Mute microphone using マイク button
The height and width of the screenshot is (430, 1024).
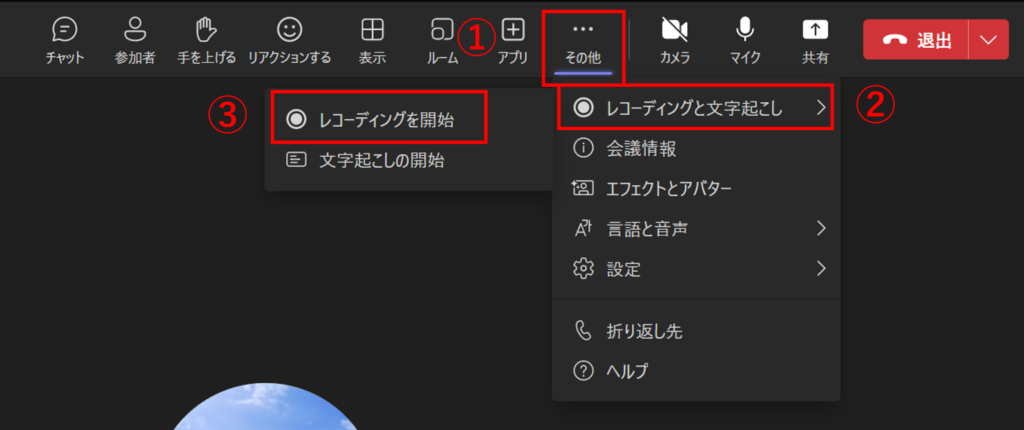pyautogui.click(x=745, y=40)
